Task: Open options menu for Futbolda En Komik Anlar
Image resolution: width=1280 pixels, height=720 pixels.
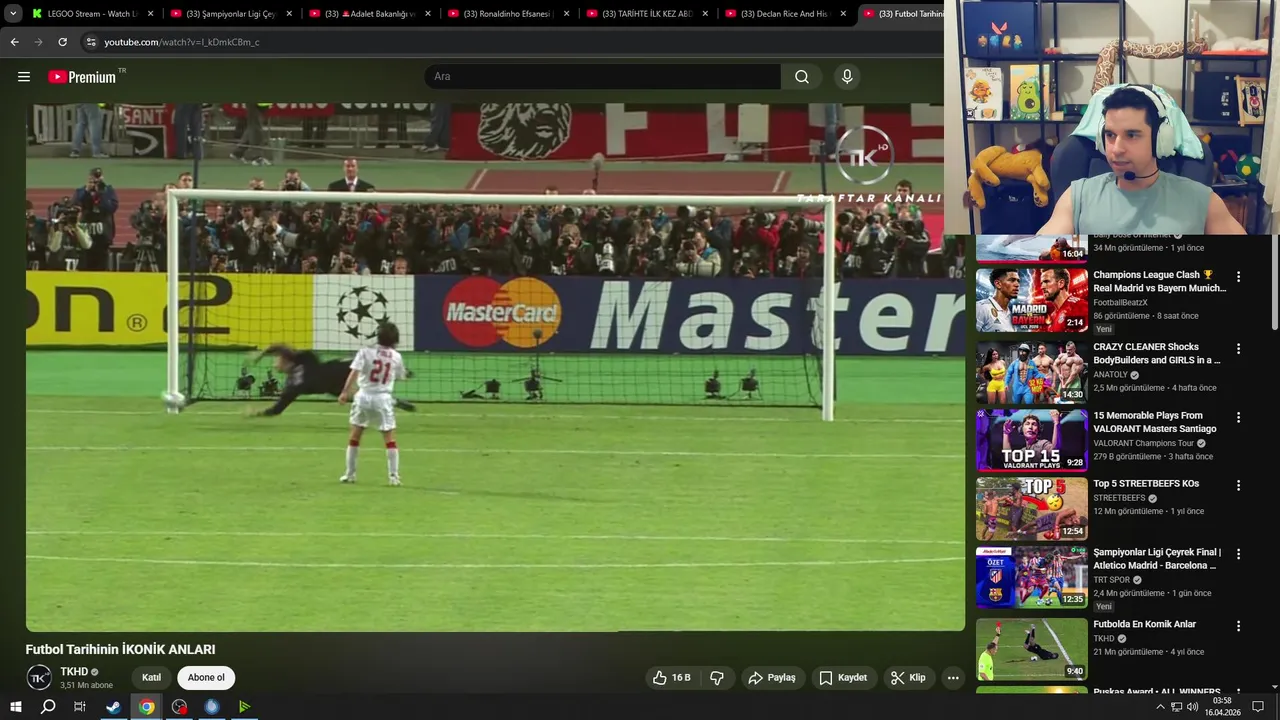Action: 1238,626
